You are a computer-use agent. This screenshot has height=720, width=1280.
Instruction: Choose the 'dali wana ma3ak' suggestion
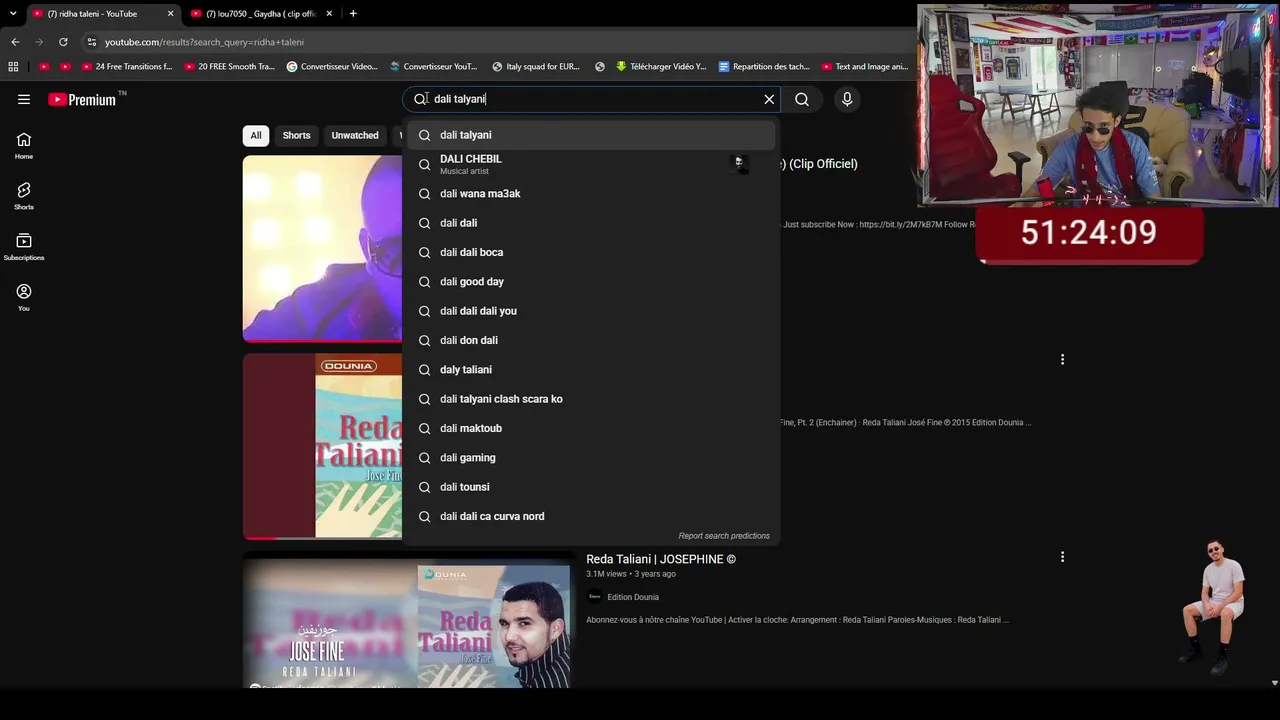pyautogui.click(x=591, y=194)
